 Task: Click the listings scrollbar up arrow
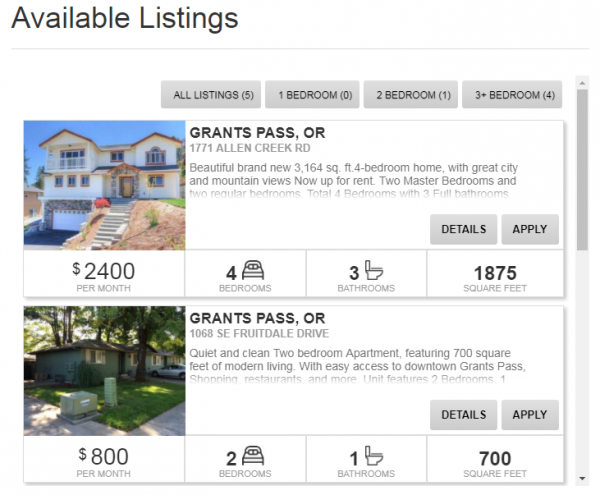tap(583, 82)
